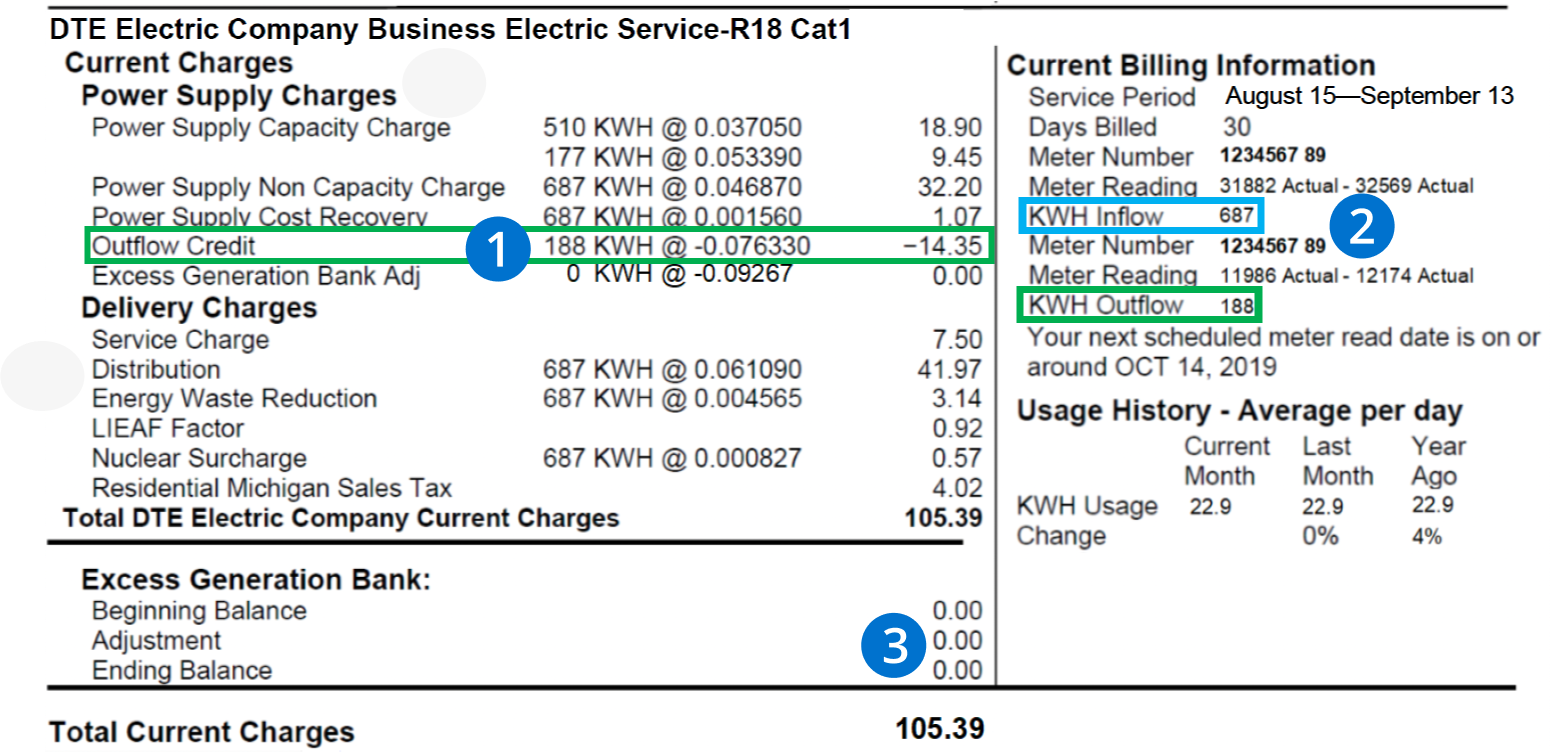
Task: Click the 'Distribution' line label
Action: point(156,370)
